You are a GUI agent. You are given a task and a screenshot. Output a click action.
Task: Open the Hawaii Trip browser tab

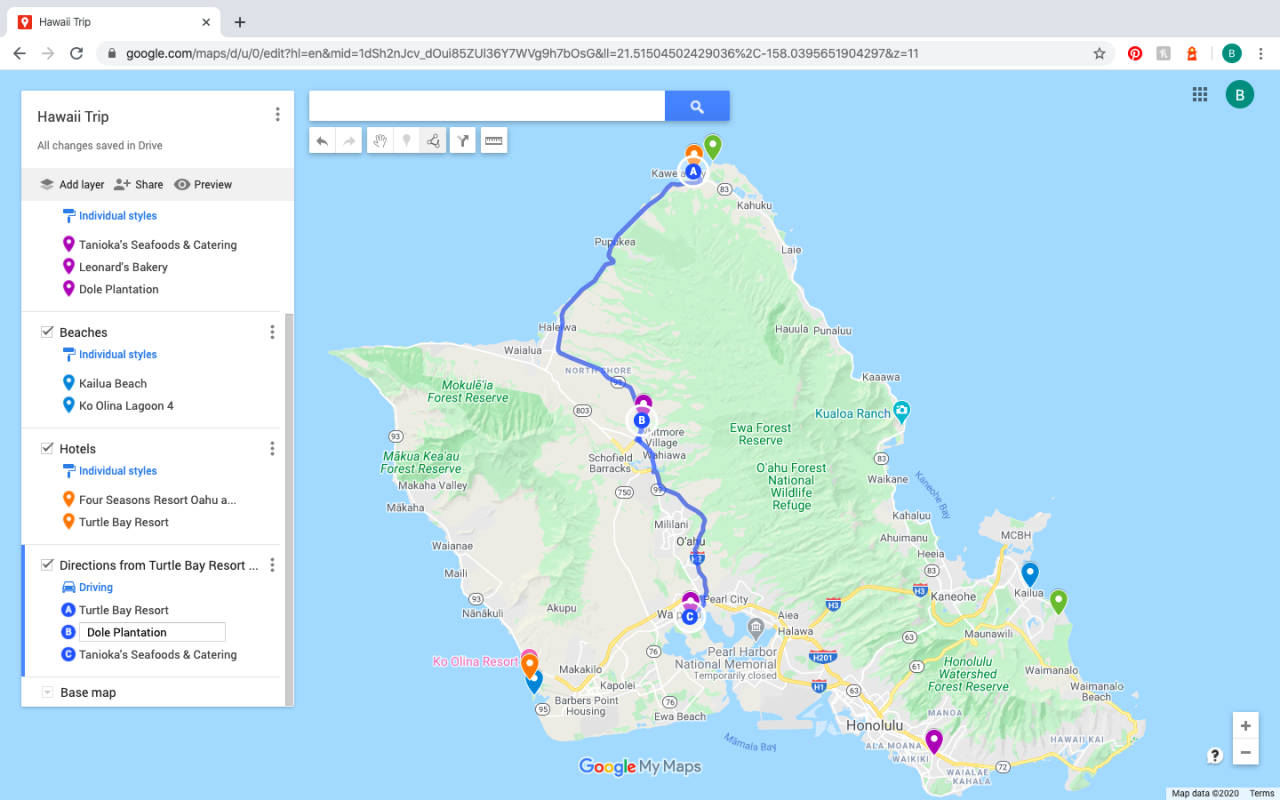(x=110, y=22)
